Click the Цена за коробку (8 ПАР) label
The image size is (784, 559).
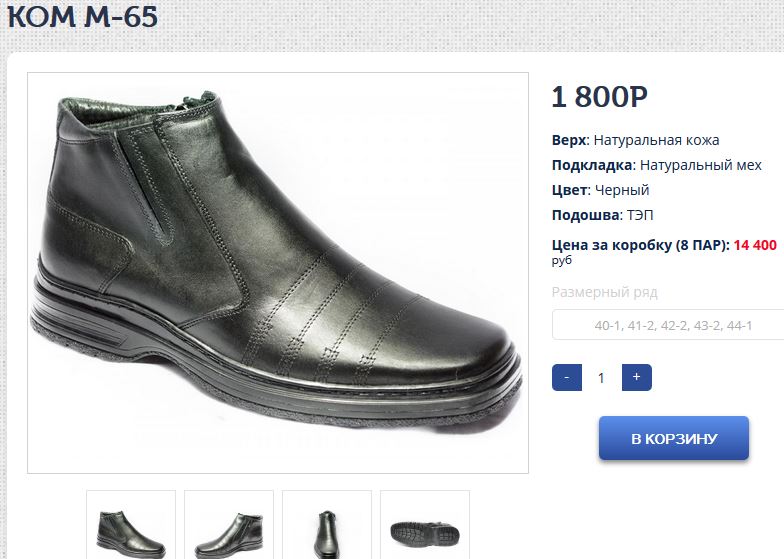click(x=640, y=244)
